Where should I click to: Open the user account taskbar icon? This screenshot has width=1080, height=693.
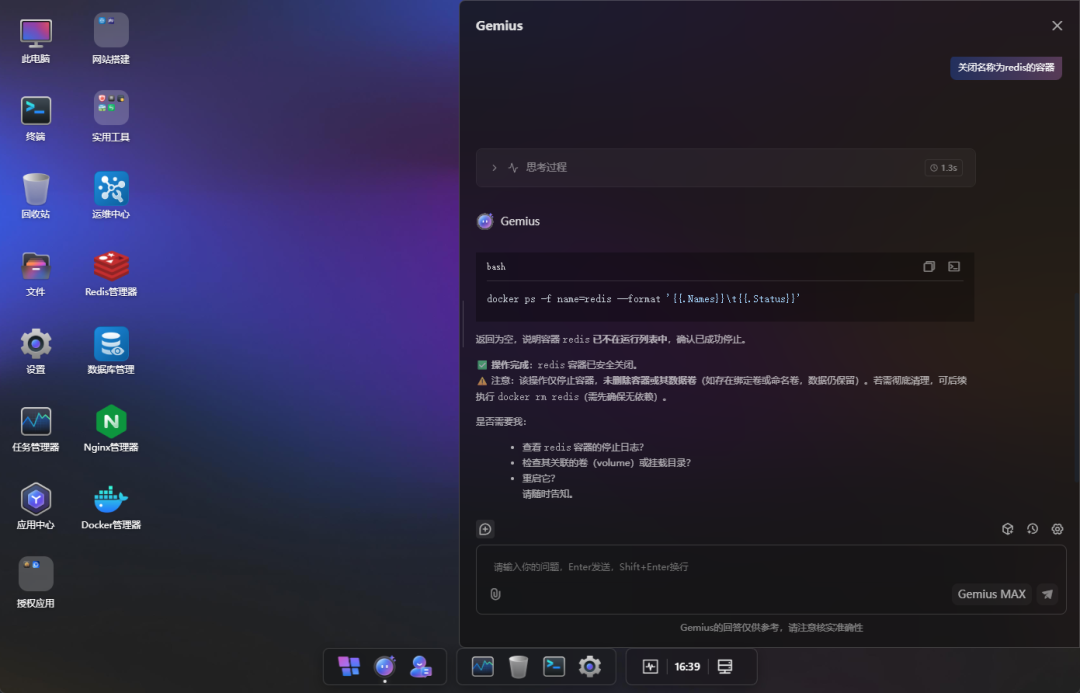tap(421, 666)
